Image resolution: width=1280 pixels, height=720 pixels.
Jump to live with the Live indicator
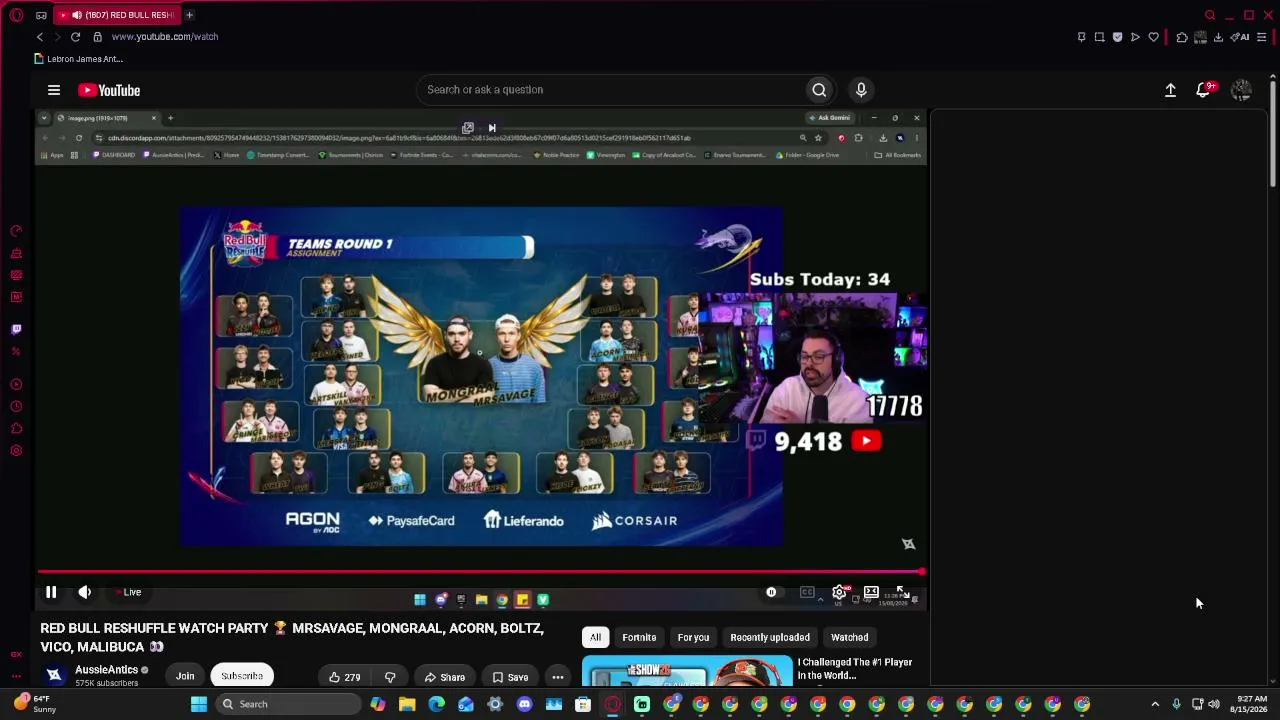click(128, 592)
